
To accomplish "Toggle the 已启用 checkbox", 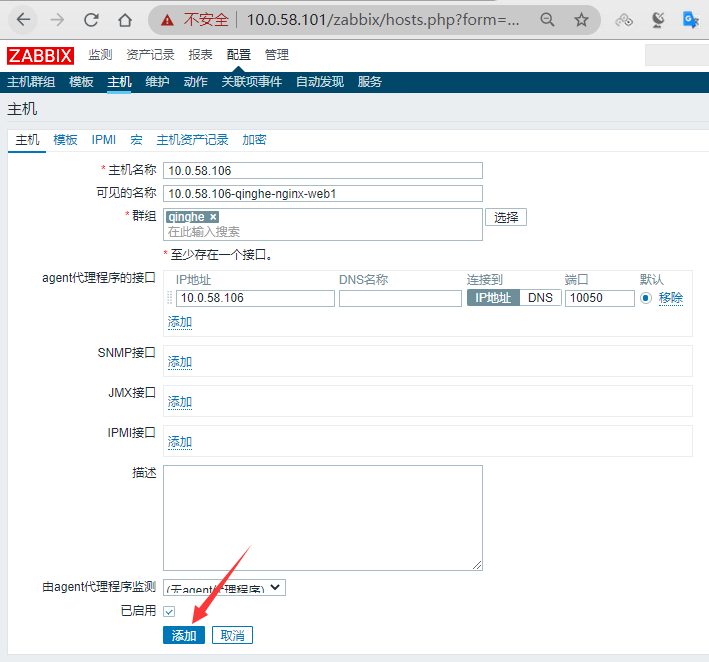I will pos(169,611).
